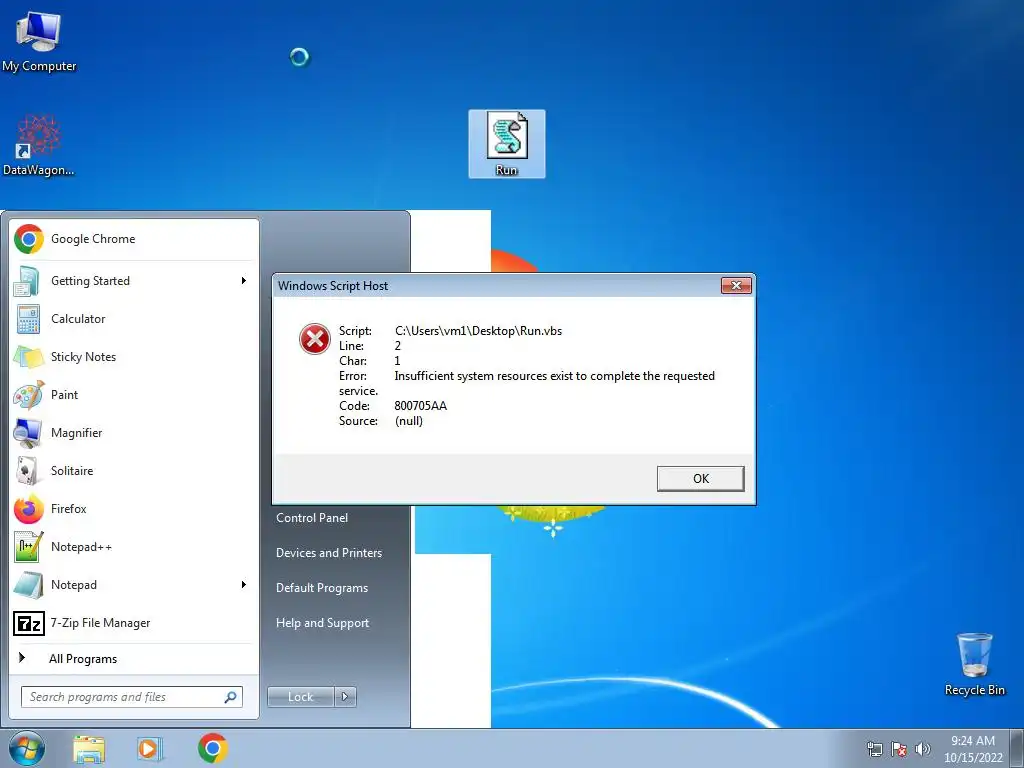This screenshot has width=1024, height=768.
Task: Open Chrome from the taskbar
Action: tap(213, 748)
